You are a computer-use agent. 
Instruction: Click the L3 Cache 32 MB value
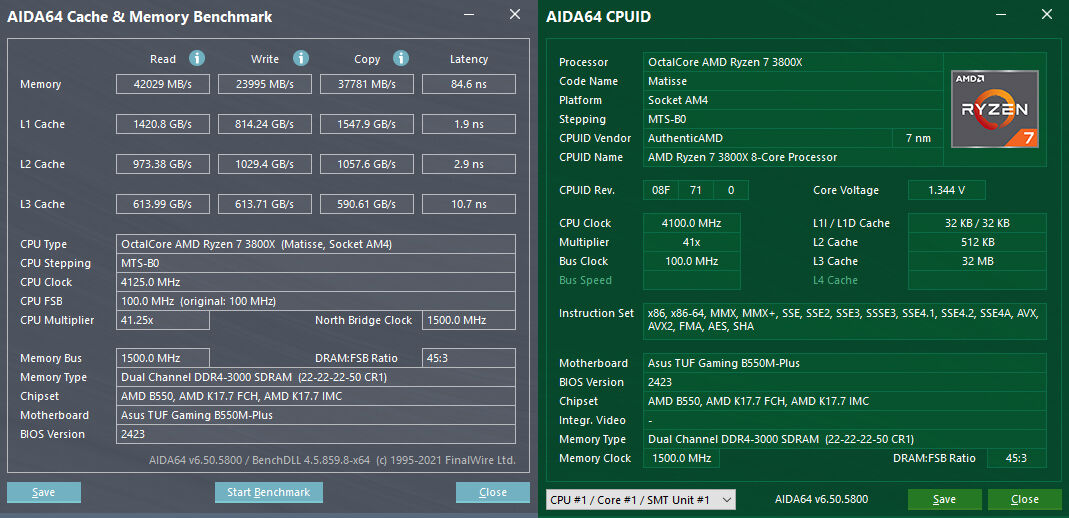coord(977,261)
